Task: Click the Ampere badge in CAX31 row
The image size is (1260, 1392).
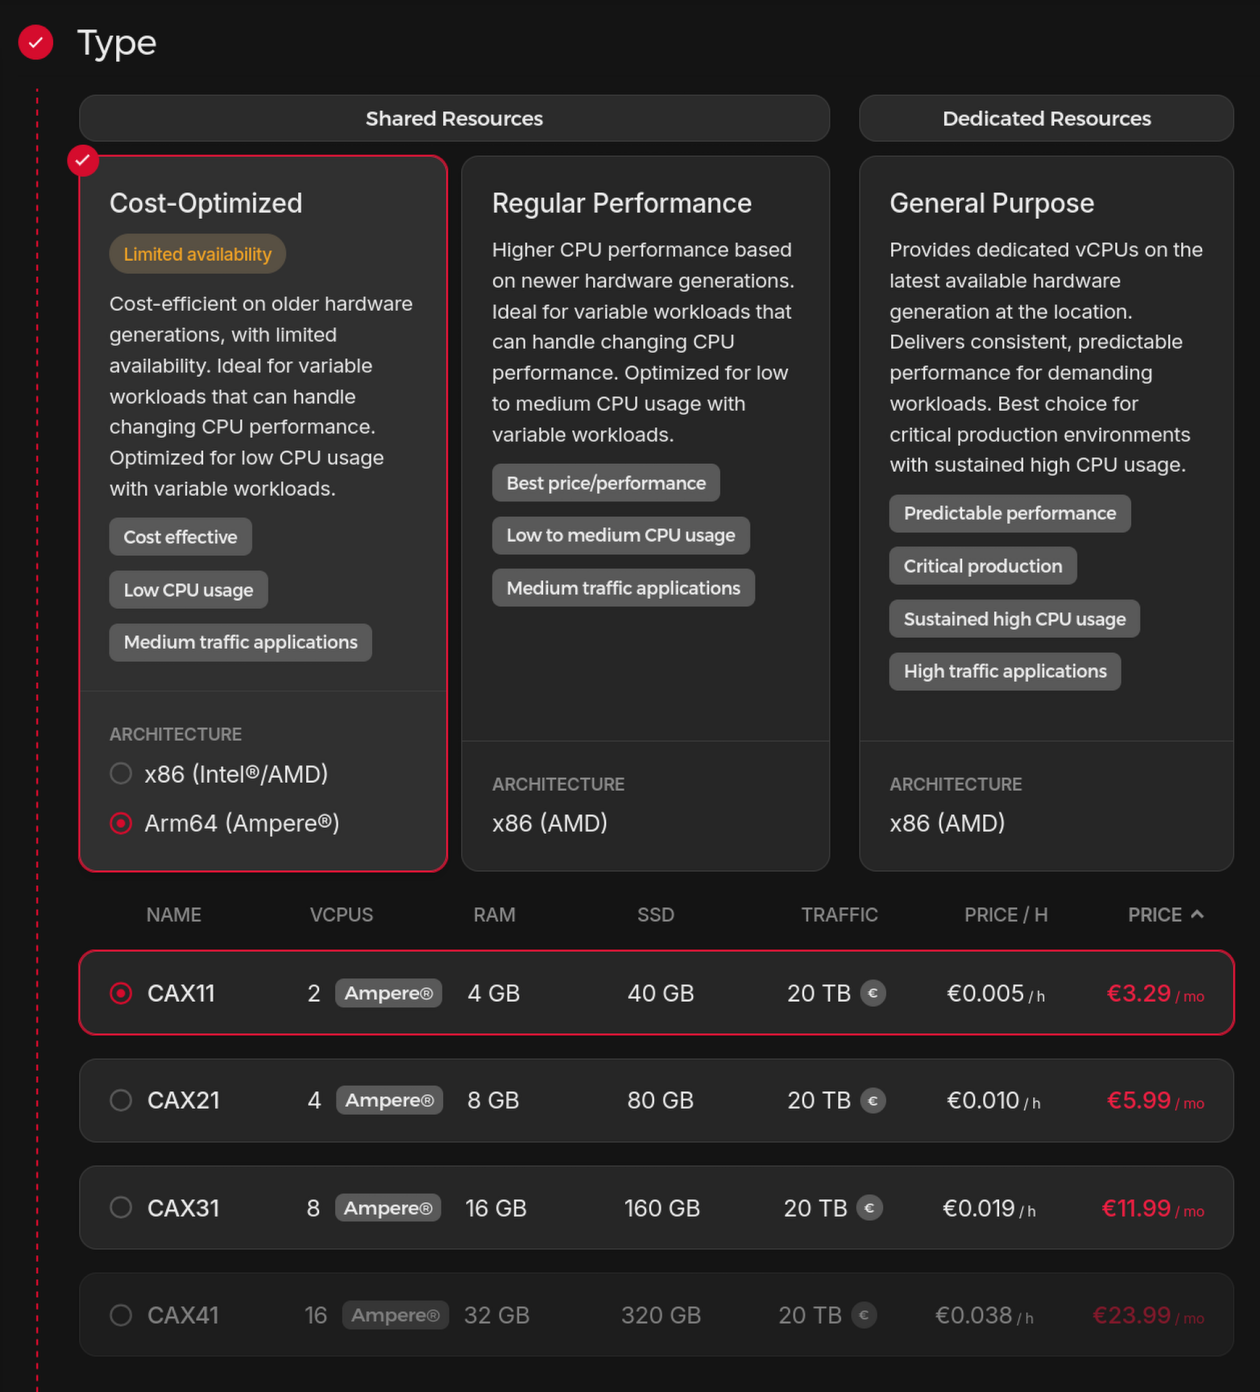Action: point(388,1208)
